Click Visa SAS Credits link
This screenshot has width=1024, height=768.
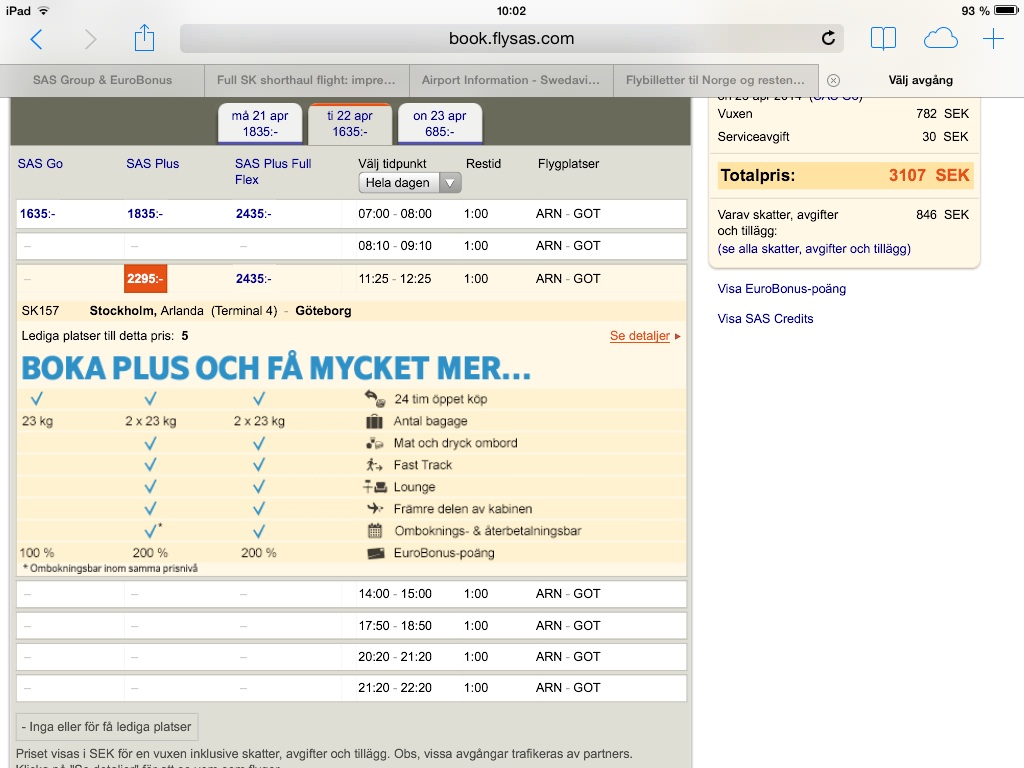click(765, 319)
